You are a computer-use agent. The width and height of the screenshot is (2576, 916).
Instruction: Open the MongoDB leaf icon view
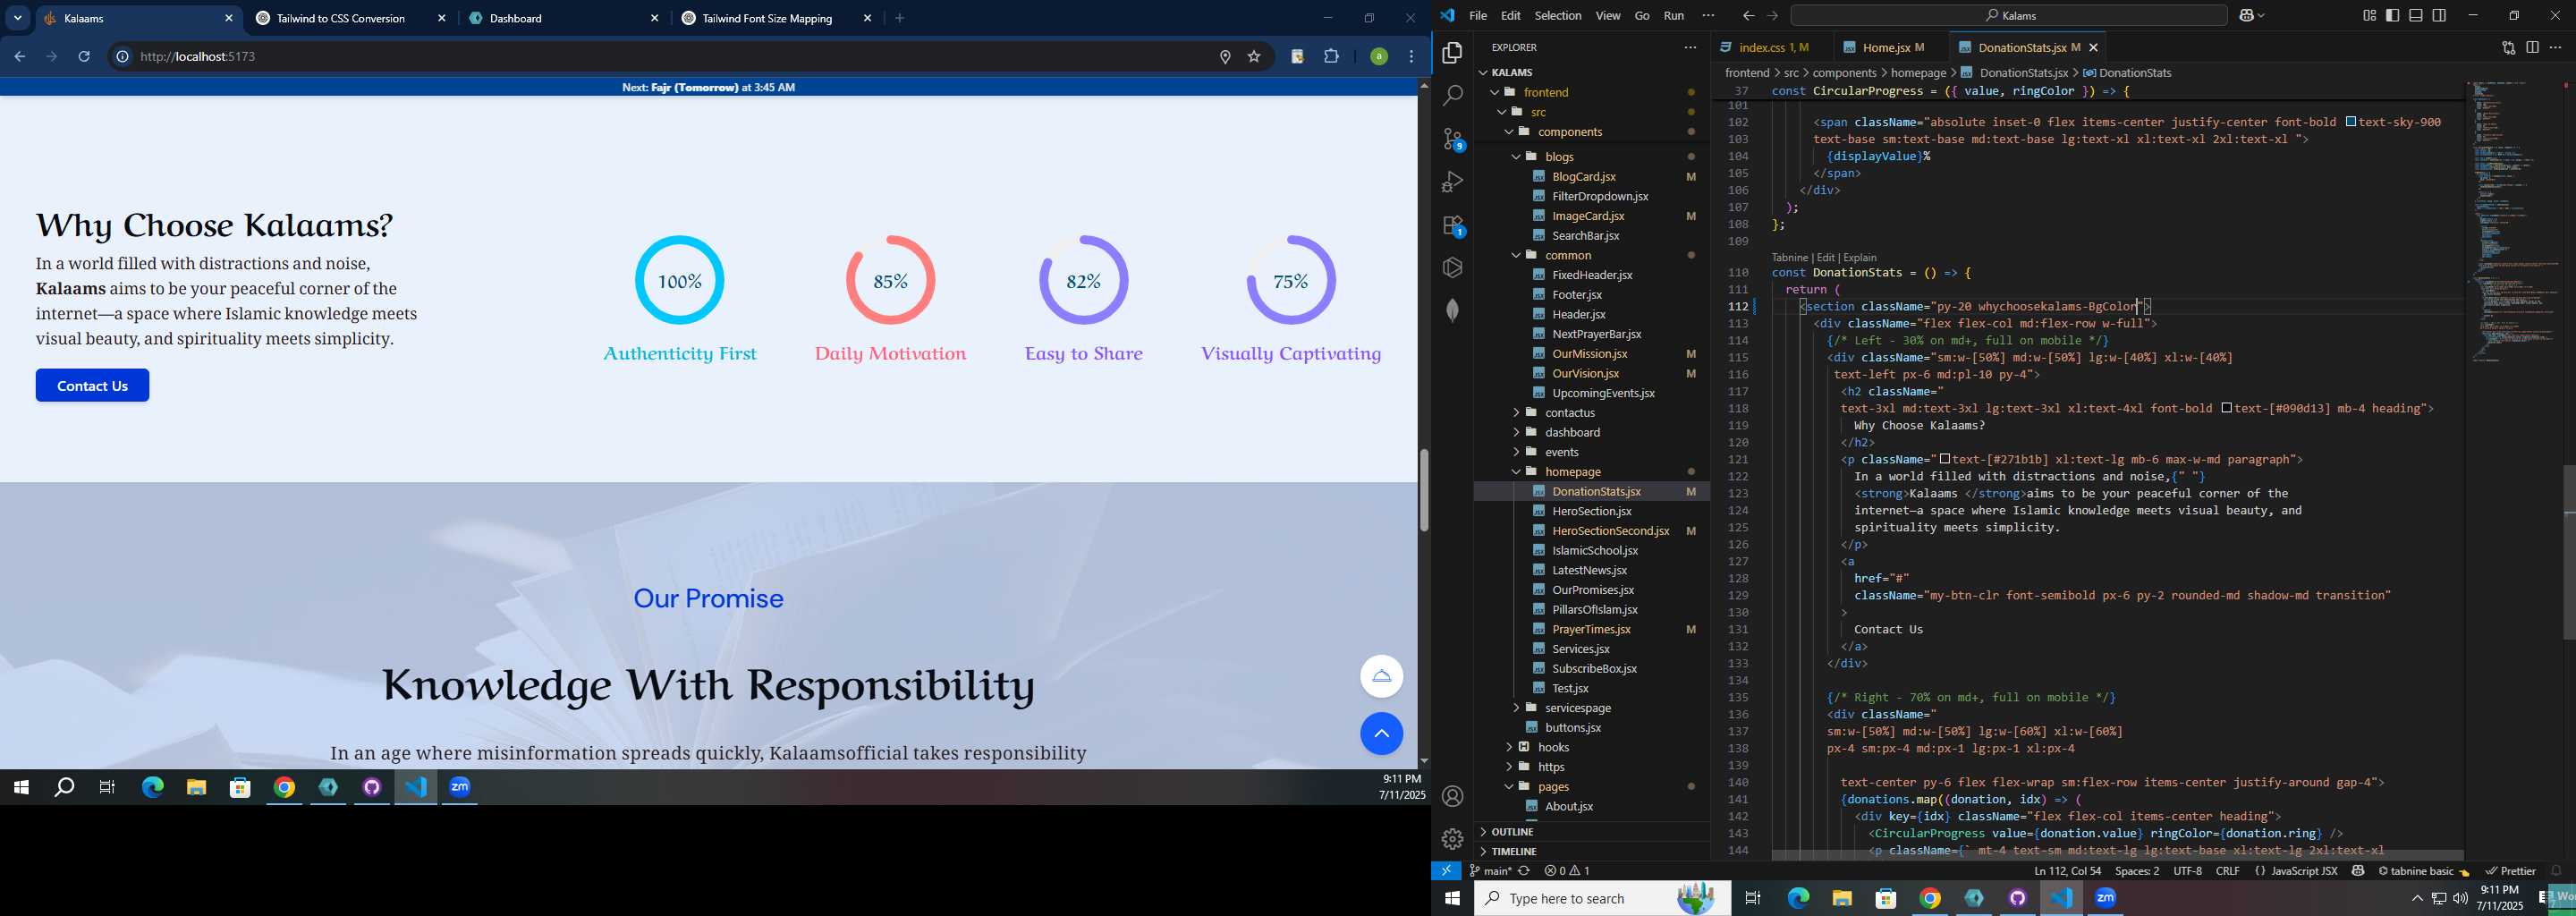tap(1452, 311)
